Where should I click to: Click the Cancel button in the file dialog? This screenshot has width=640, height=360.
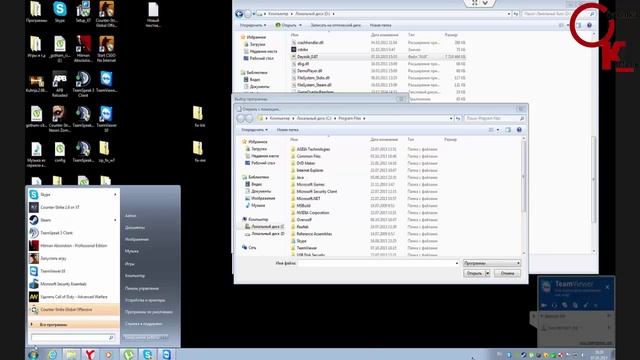click(507, 273)
